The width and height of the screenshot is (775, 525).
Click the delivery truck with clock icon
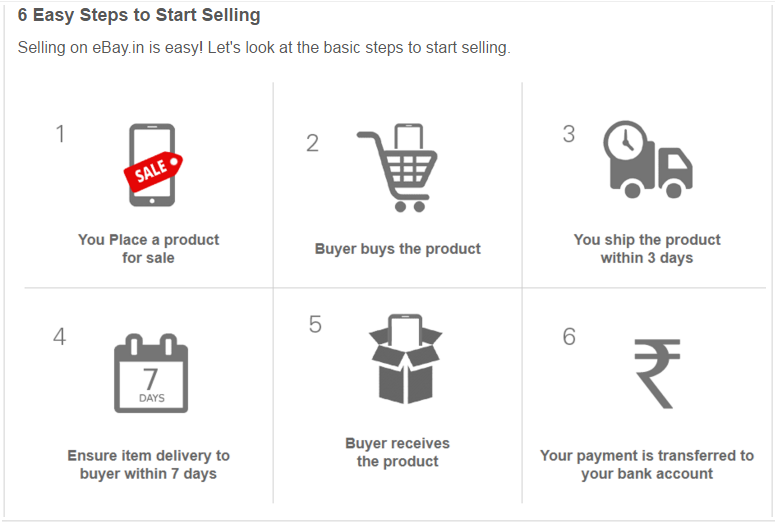tap(647, 159)
